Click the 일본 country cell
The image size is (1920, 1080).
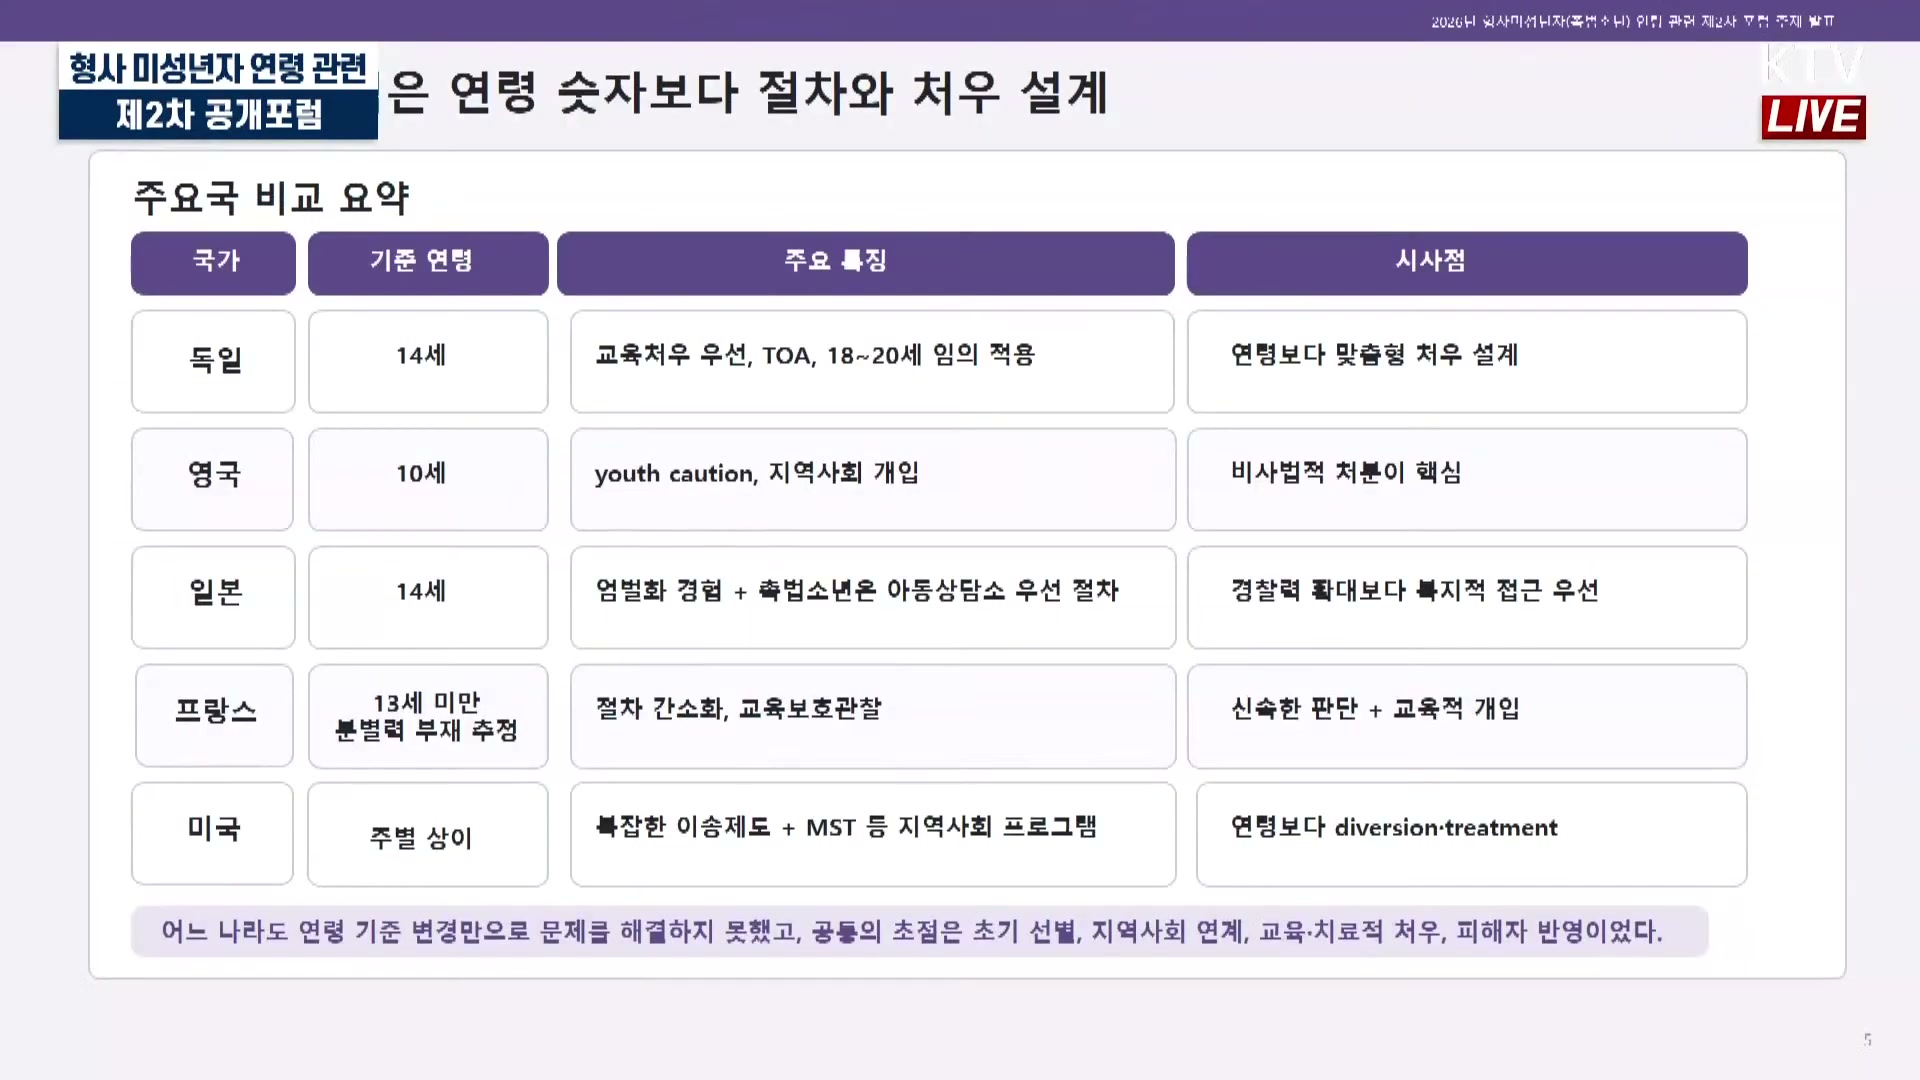(213, 596)
